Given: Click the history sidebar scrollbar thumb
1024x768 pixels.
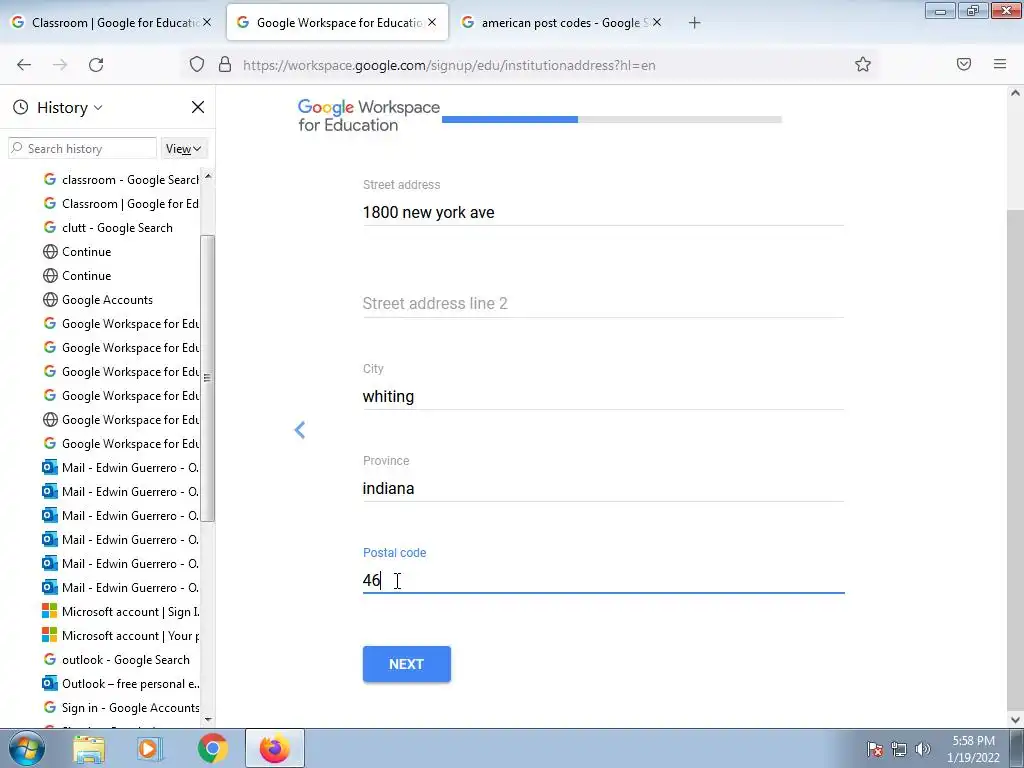Looking at the screenshot, I should [x=208, y=378].
